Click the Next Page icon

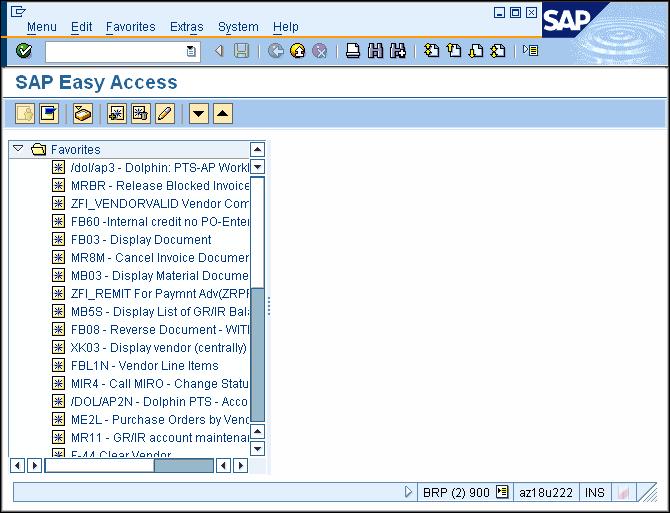point(476,51)
